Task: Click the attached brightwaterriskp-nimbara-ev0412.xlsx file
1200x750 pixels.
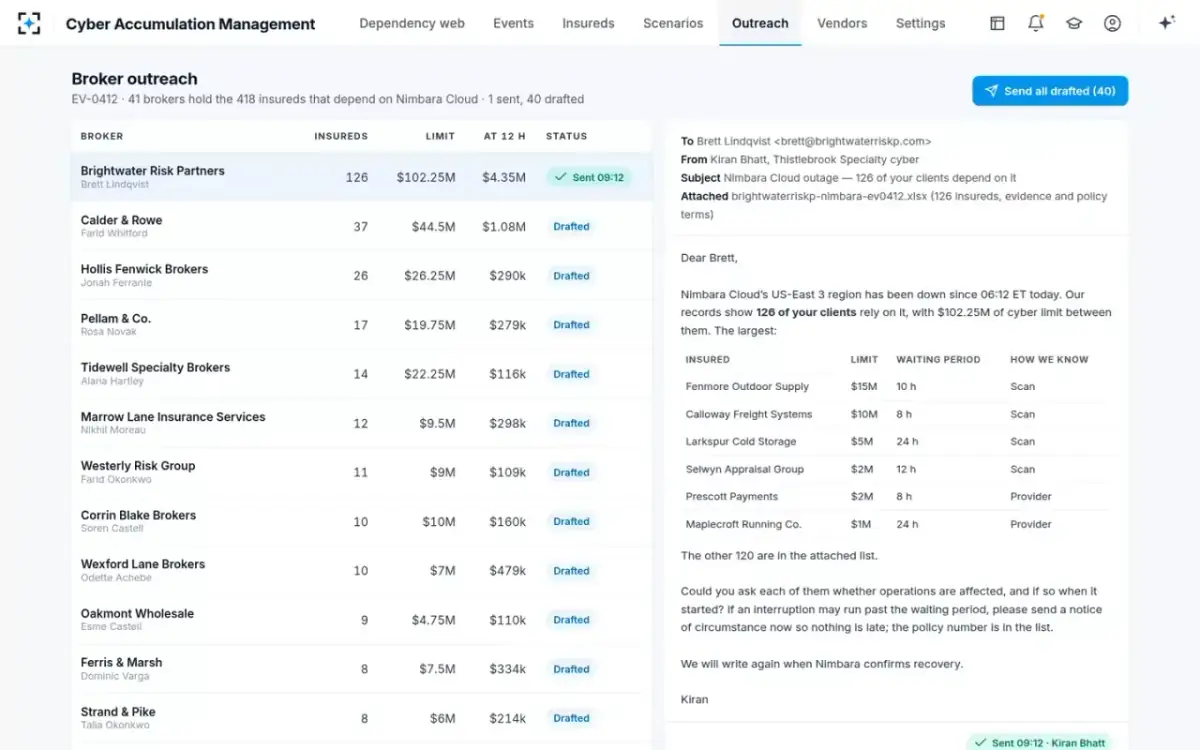Action: point(829,197)
